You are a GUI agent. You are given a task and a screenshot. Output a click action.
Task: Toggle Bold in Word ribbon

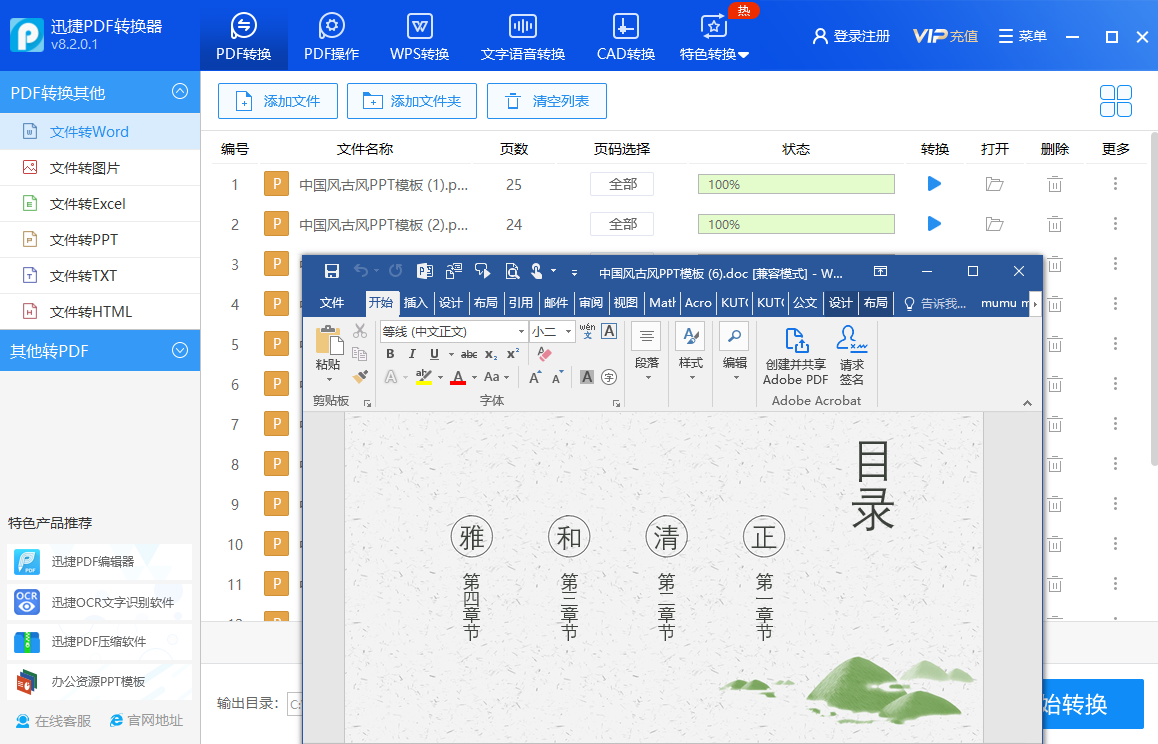click(391, 355)
